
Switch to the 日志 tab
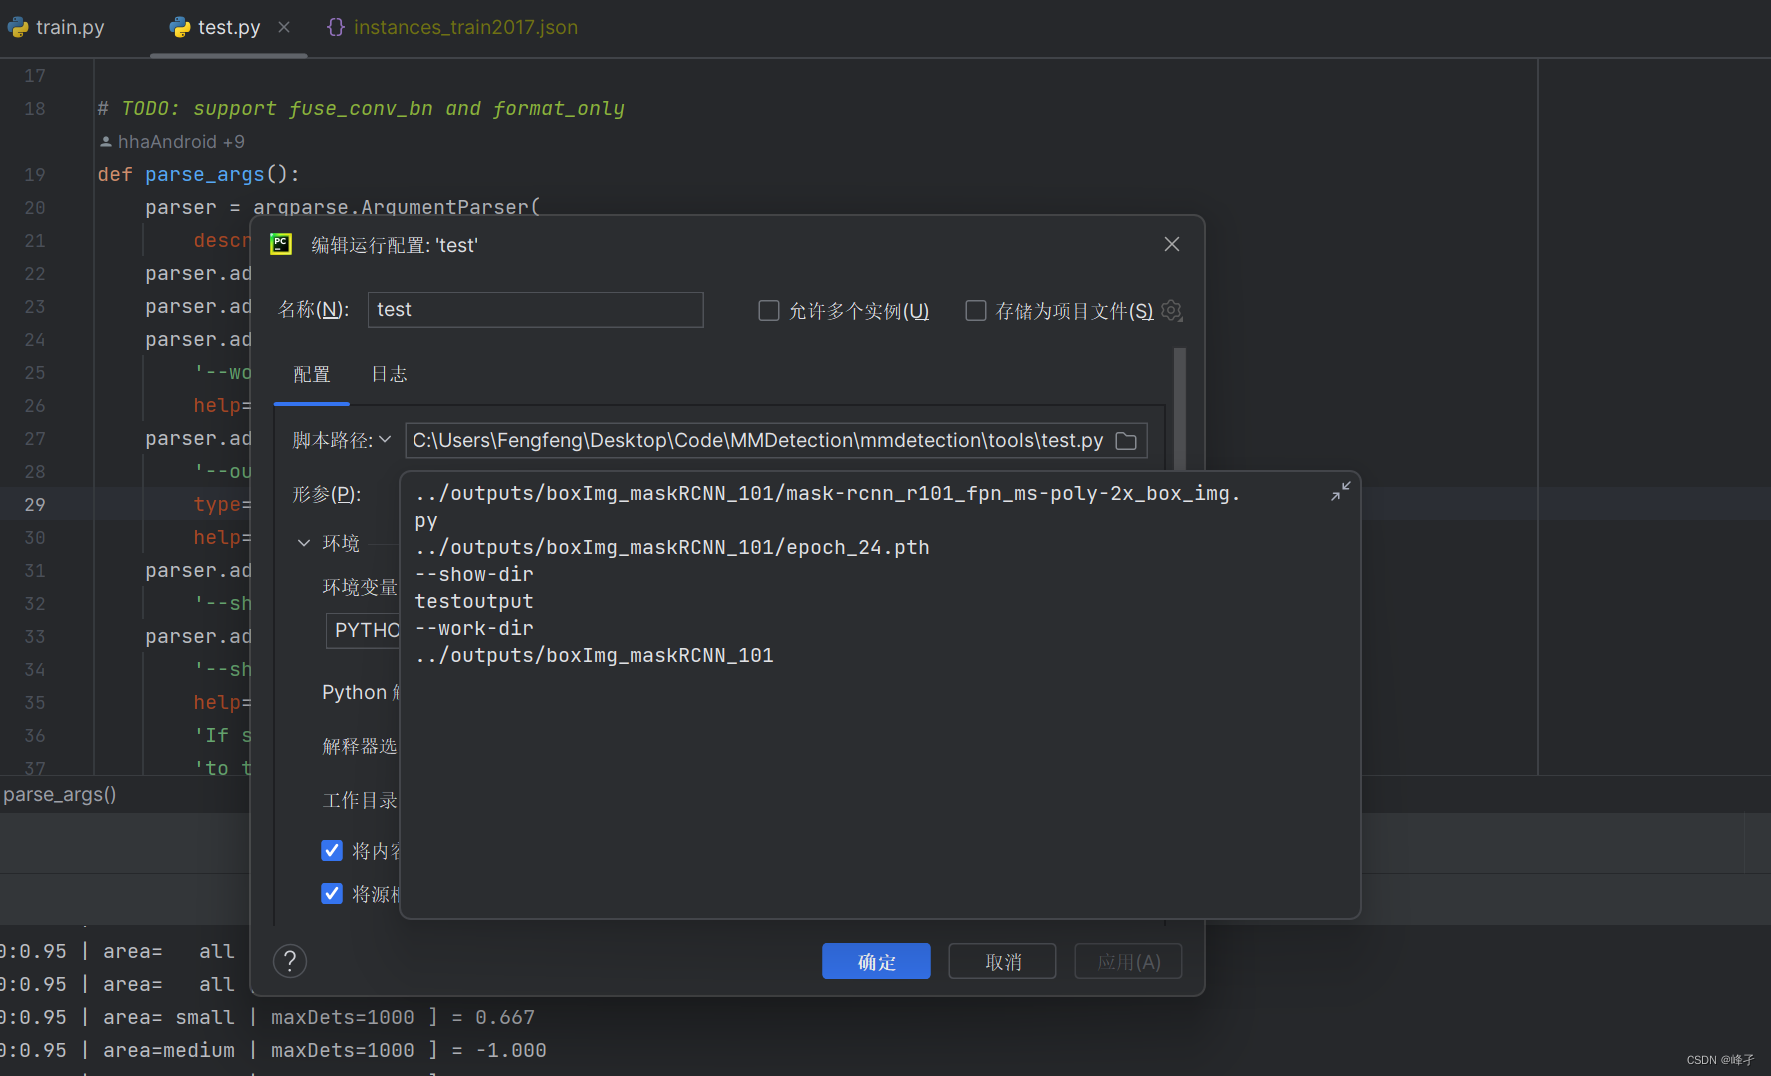[x=389, y=374]
